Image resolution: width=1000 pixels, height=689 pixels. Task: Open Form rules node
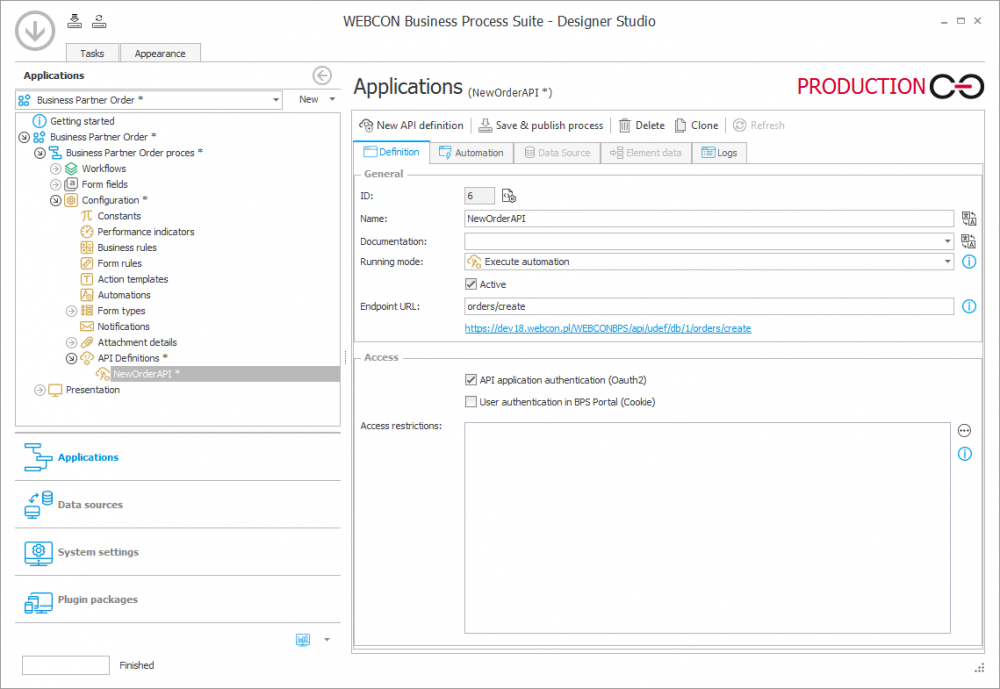[x=119, y=263]
